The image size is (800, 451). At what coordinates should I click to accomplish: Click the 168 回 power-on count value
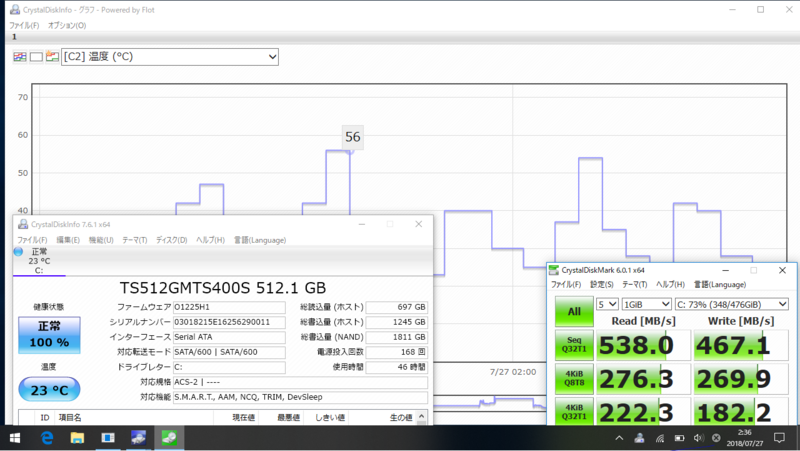coord(396,352)
